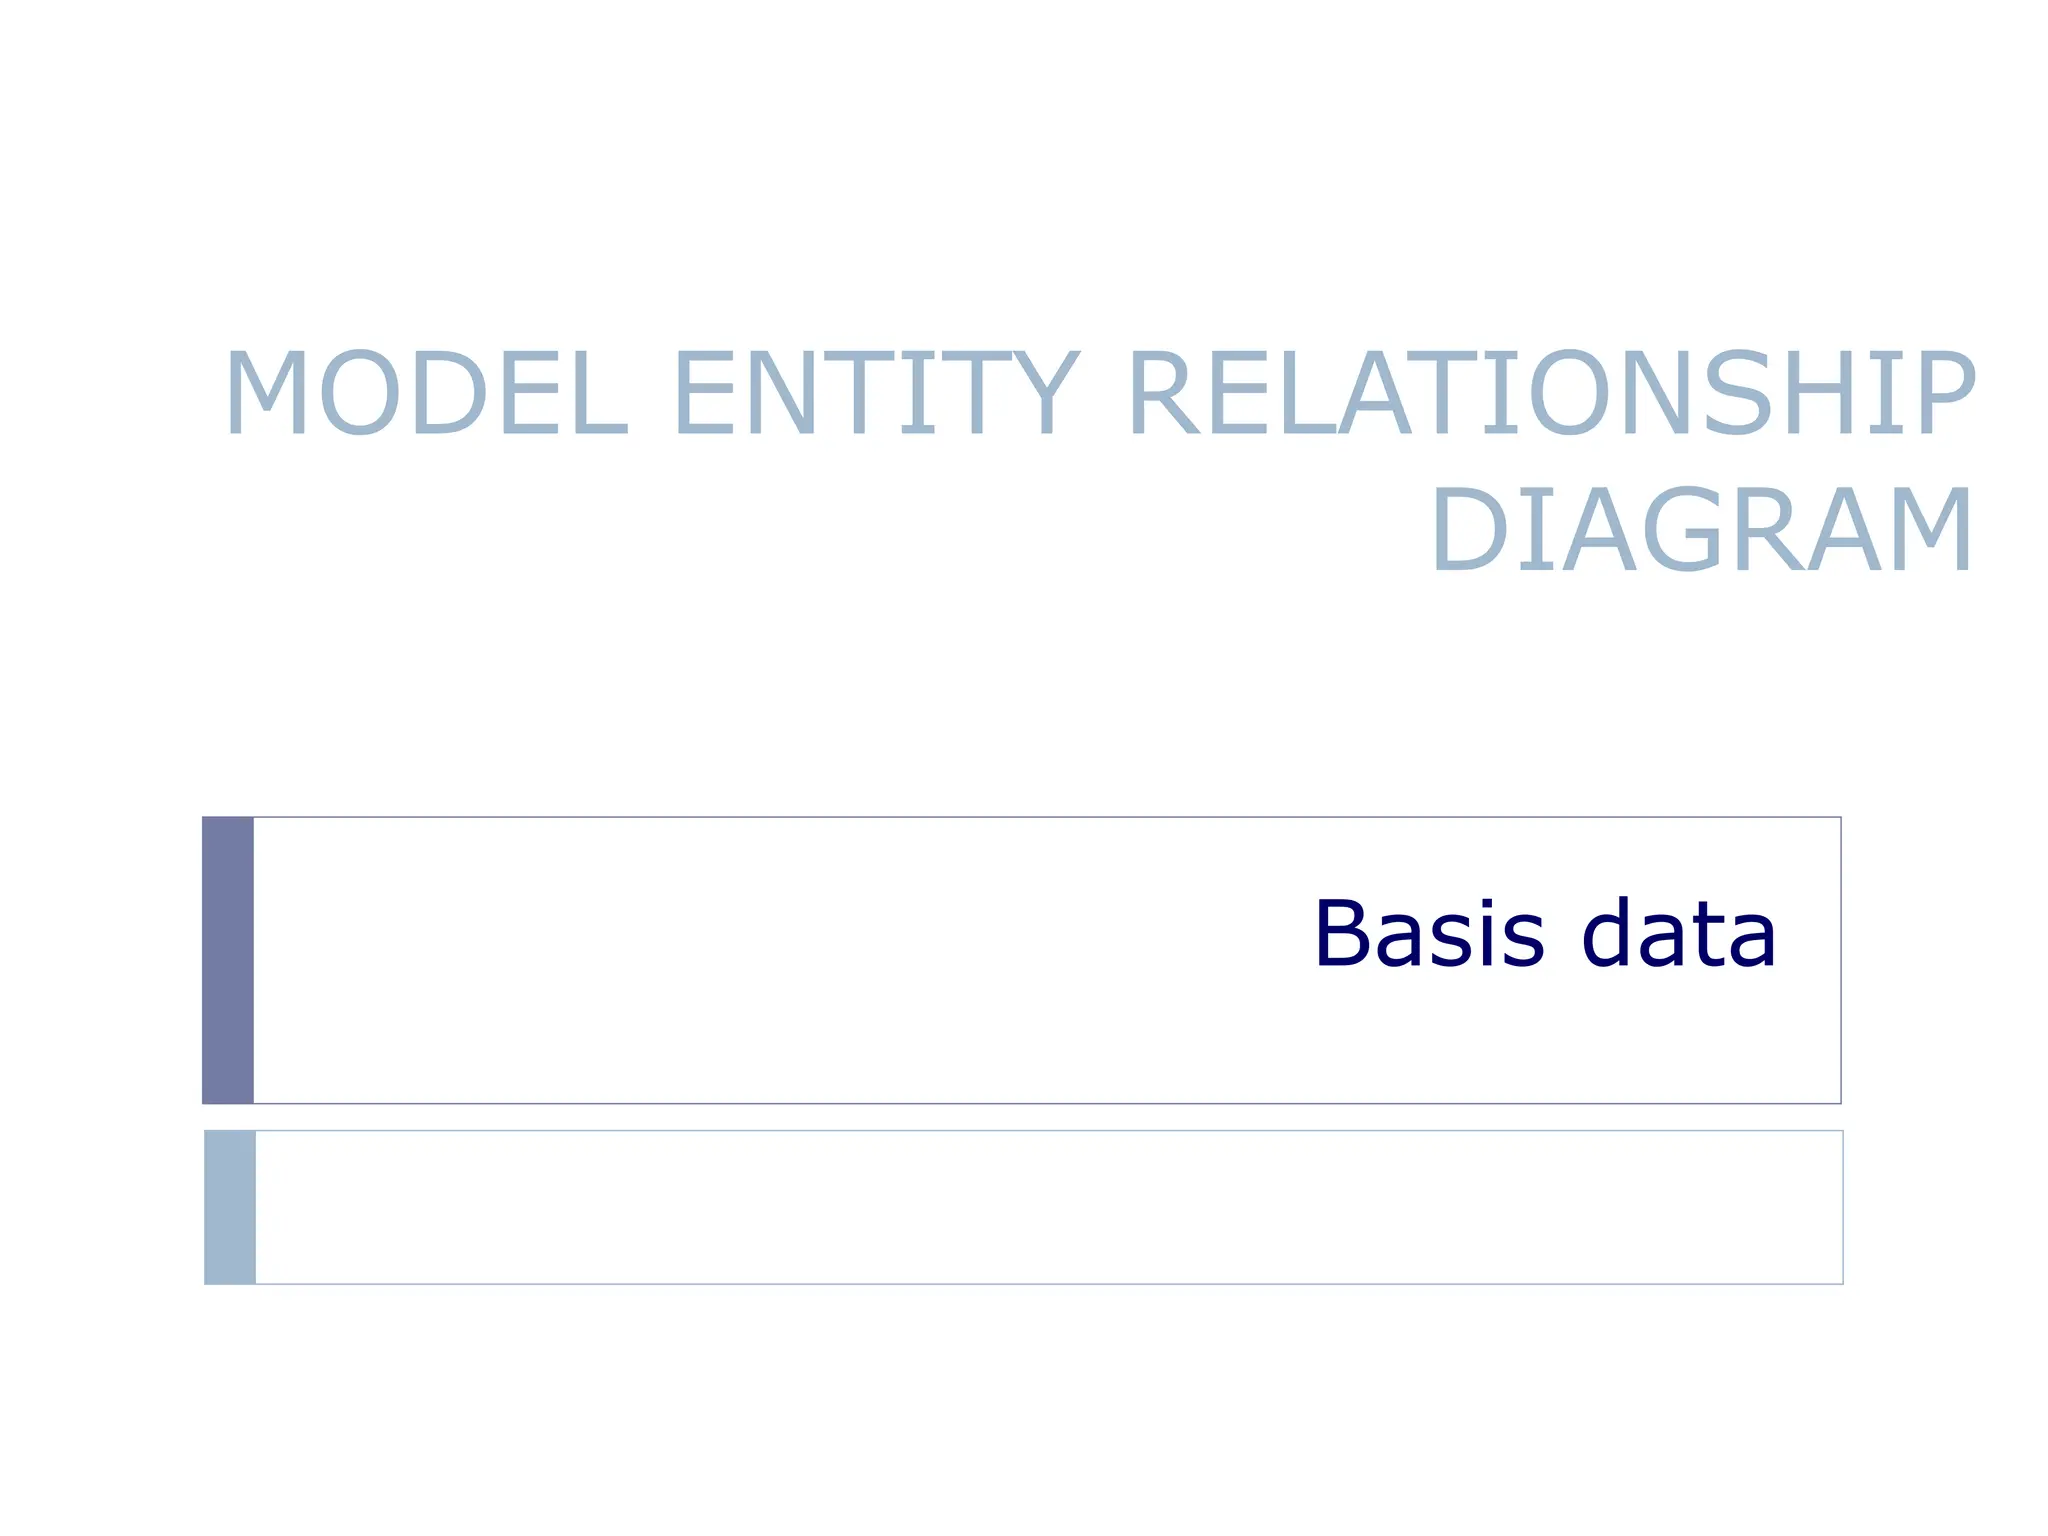The width and height of the screenshot is (2048, 1536).
Task: Click inside the empty lower rectangle
Action: 1048,1207
